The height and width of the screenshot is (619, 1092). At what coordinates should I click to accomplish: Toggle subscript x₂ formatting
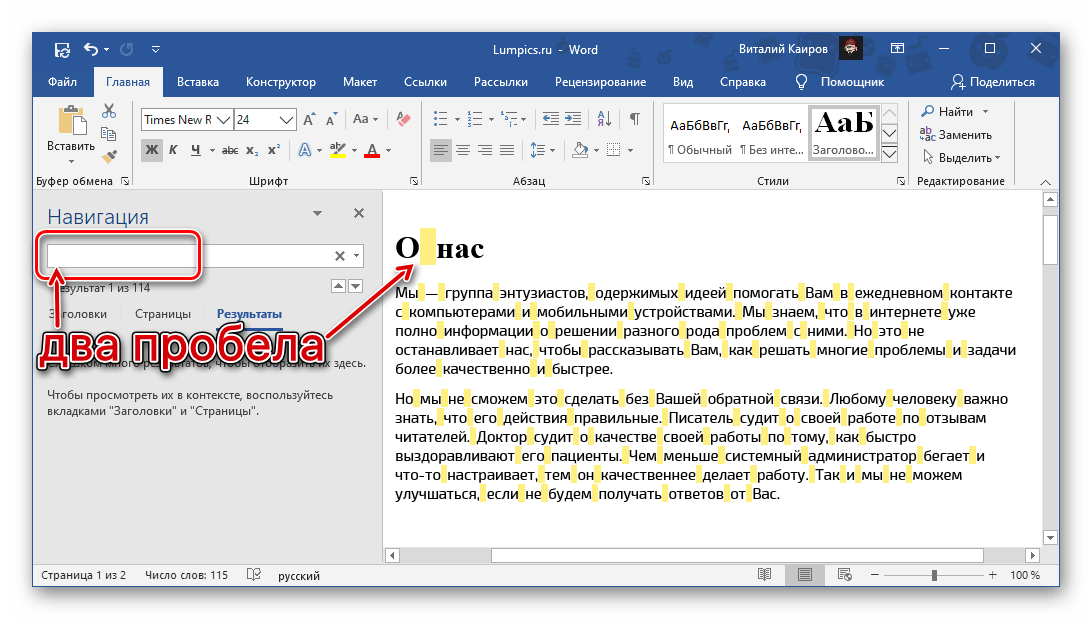252,150
